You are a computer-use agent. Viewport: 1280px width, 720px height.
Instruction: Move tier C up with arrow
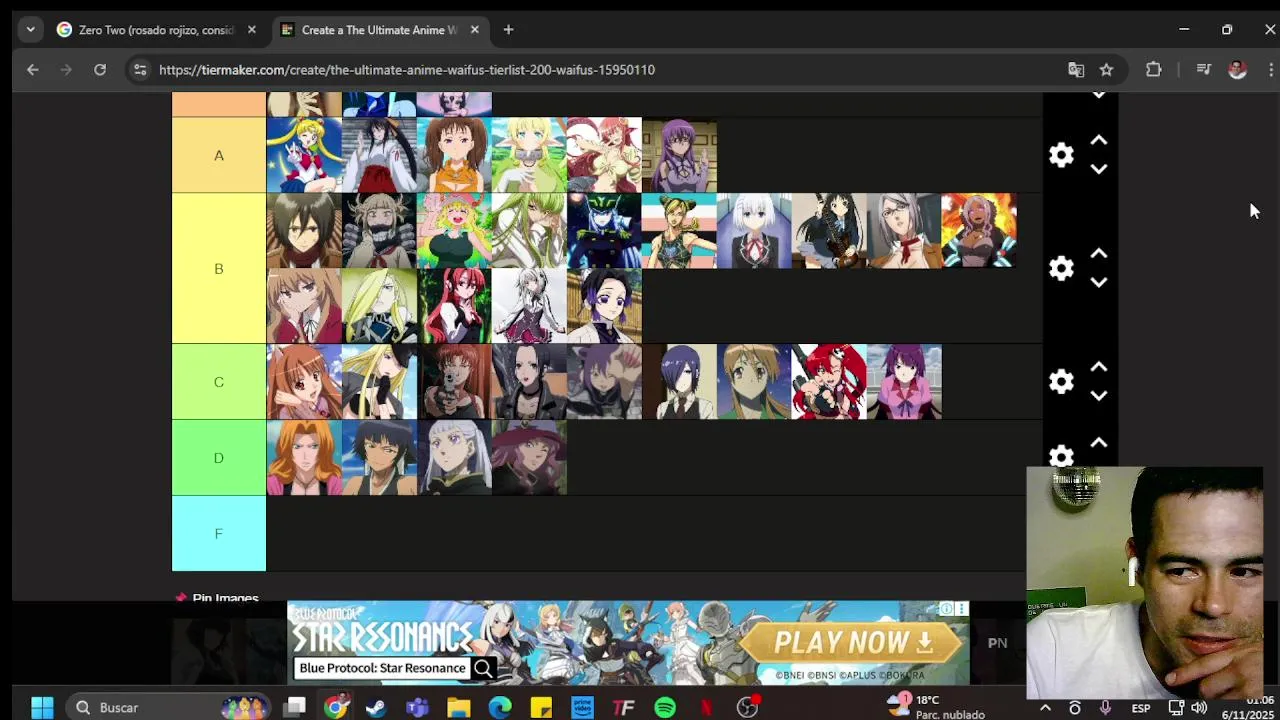(1099, 367)
